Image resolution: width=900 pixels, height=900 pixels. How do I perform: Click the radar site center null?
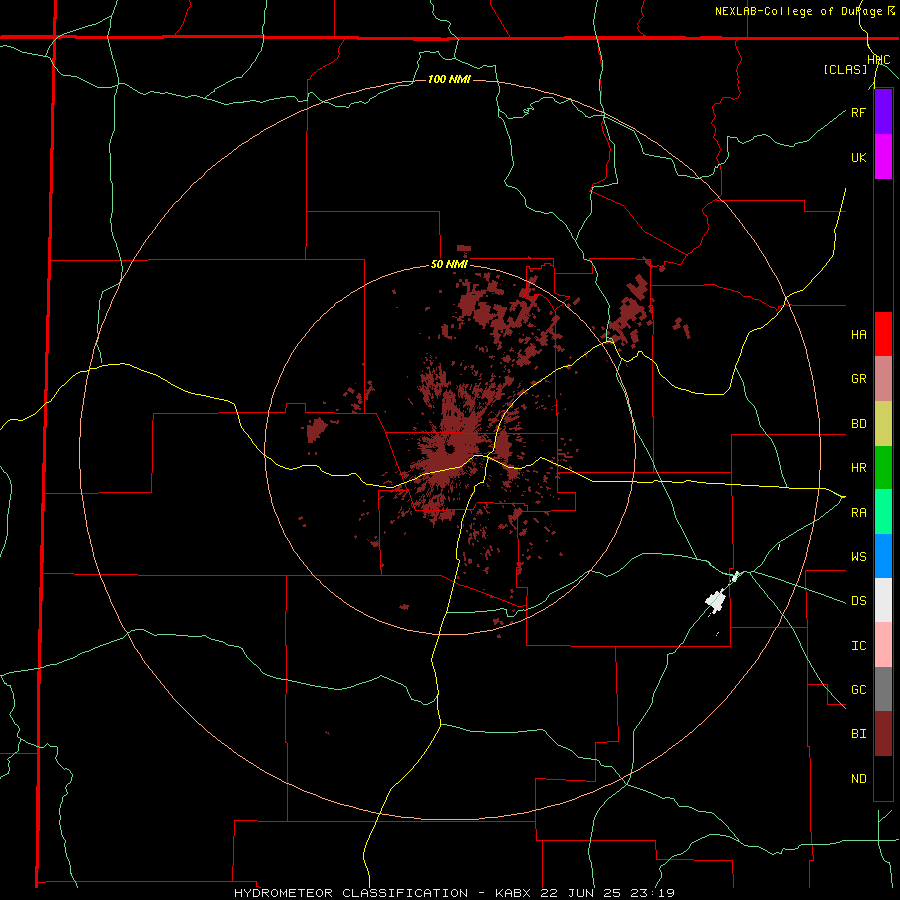pyautogui.click(x=450, y=448)
